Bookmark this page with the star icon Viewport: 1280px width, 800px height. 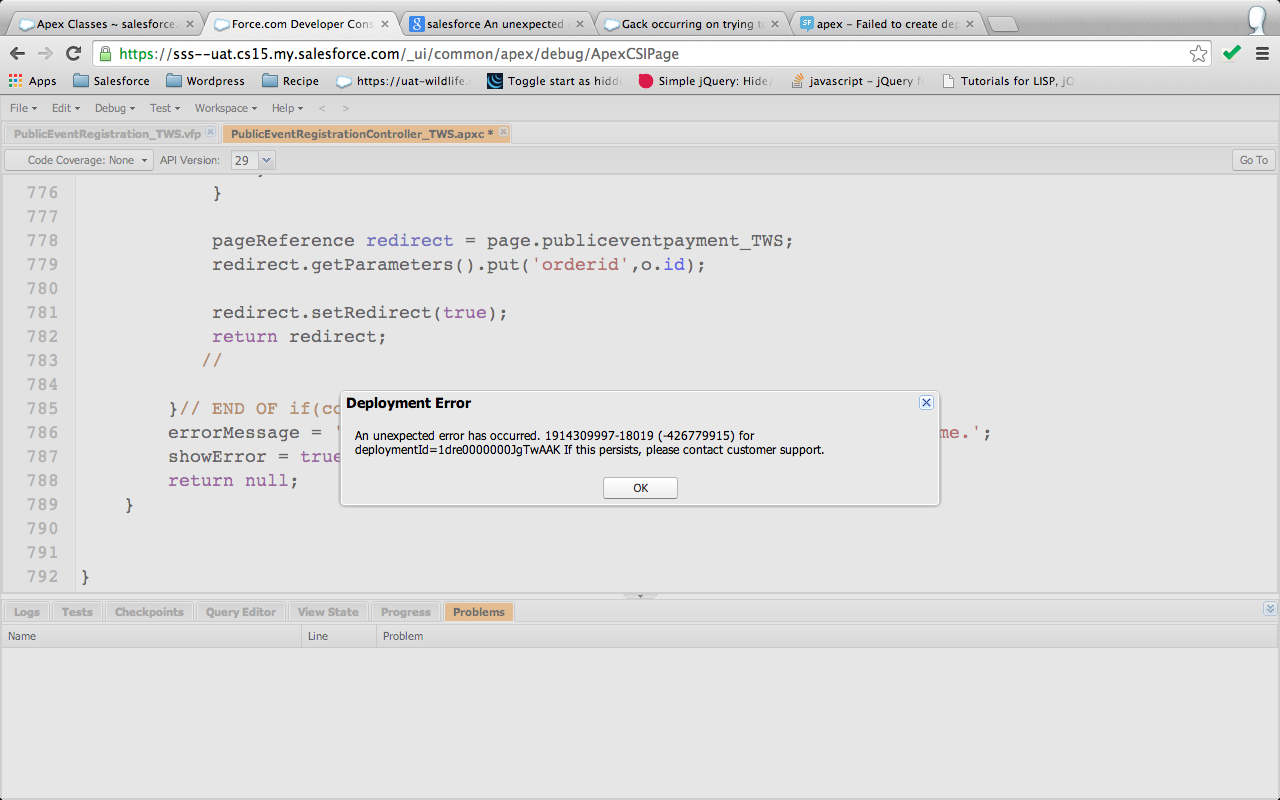pos(1198,54)
